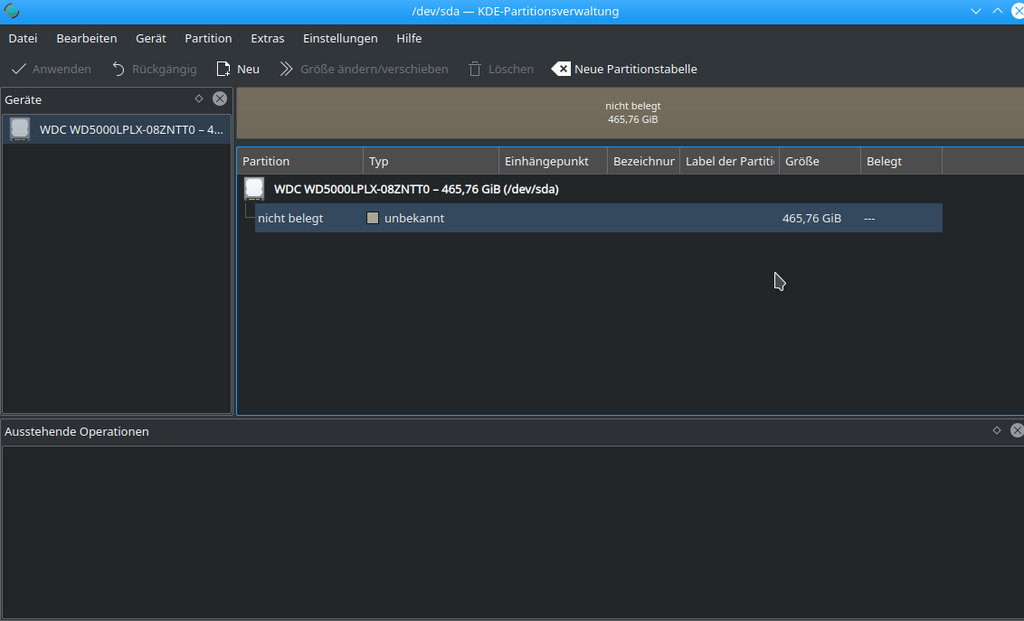Close the Geräte panel
Viewport: 1024px width, 621px height.
pyautogui.click(x=219, y=99)
